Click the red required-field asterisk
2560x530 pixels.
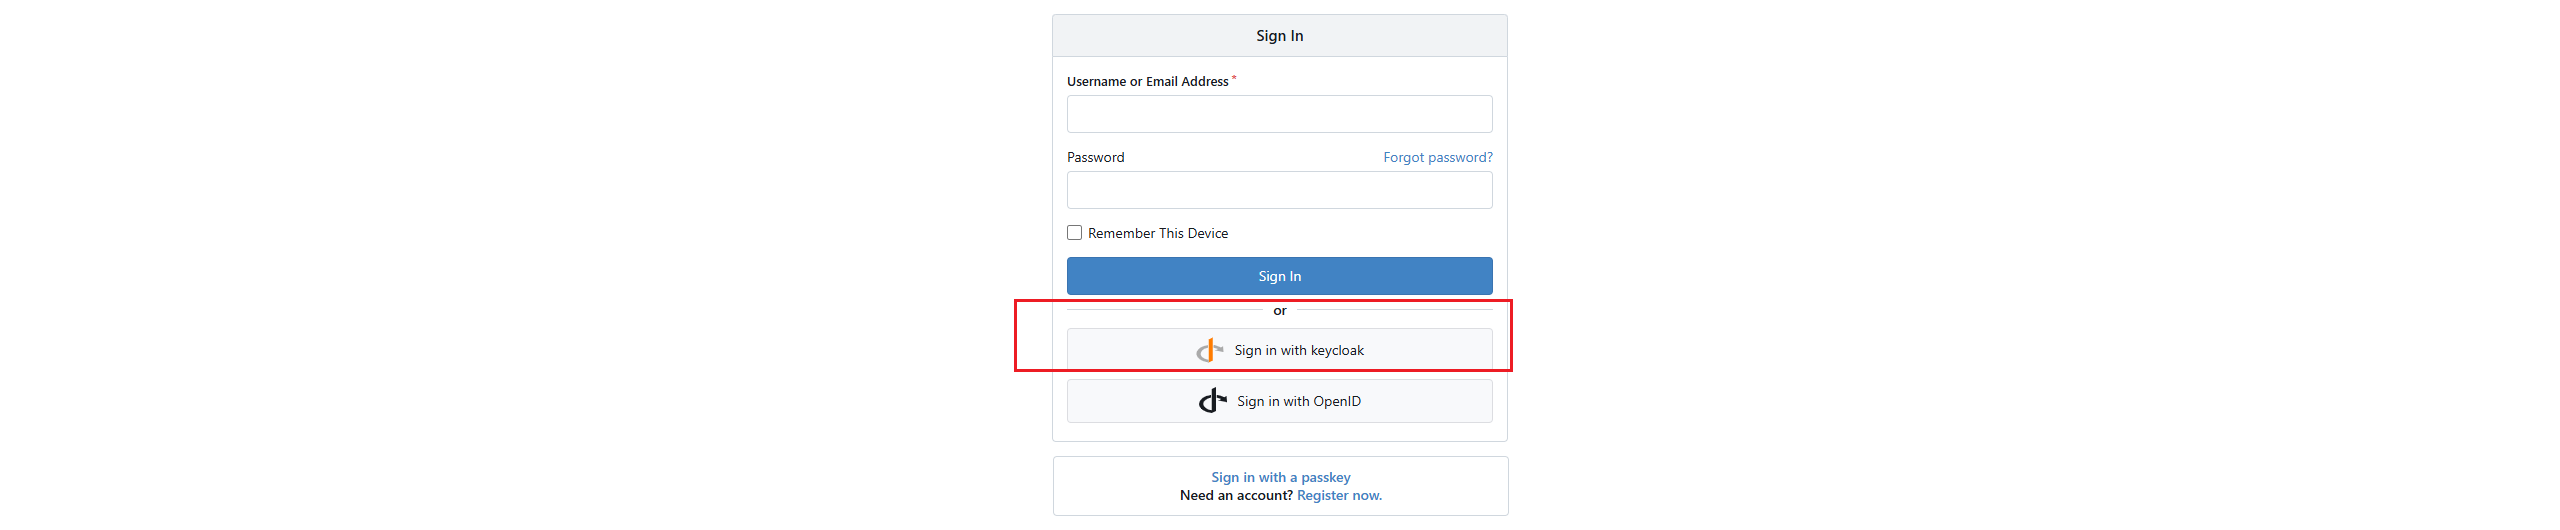point(1234,78)
